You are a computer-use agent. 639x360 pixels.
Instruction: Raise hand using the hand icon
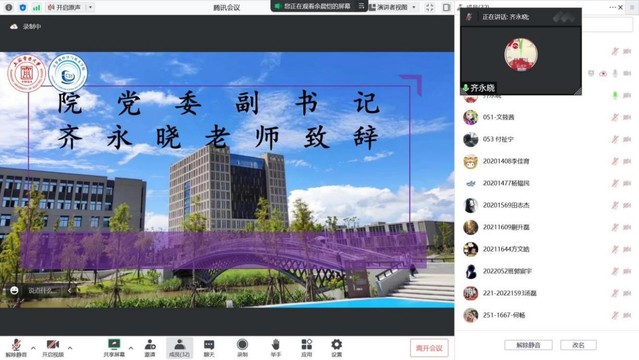[x=276, y=348]
